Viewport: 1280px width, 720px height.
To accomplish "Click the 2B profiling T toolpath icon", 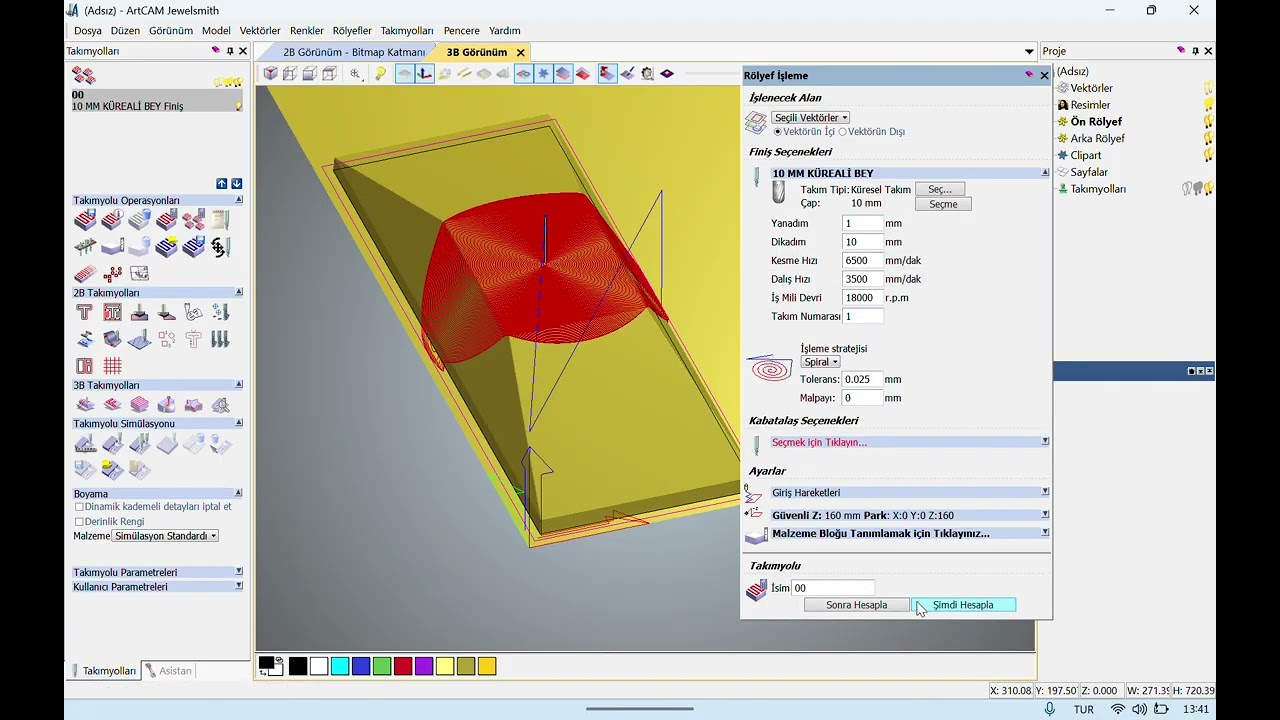I will 84,312.
